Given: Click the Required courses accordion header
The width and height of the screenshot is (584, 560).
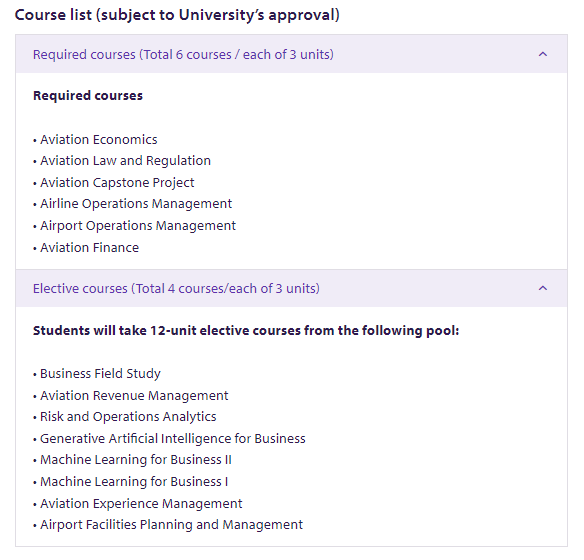Looking at the screenshot, I should click(x=291, y=54).
